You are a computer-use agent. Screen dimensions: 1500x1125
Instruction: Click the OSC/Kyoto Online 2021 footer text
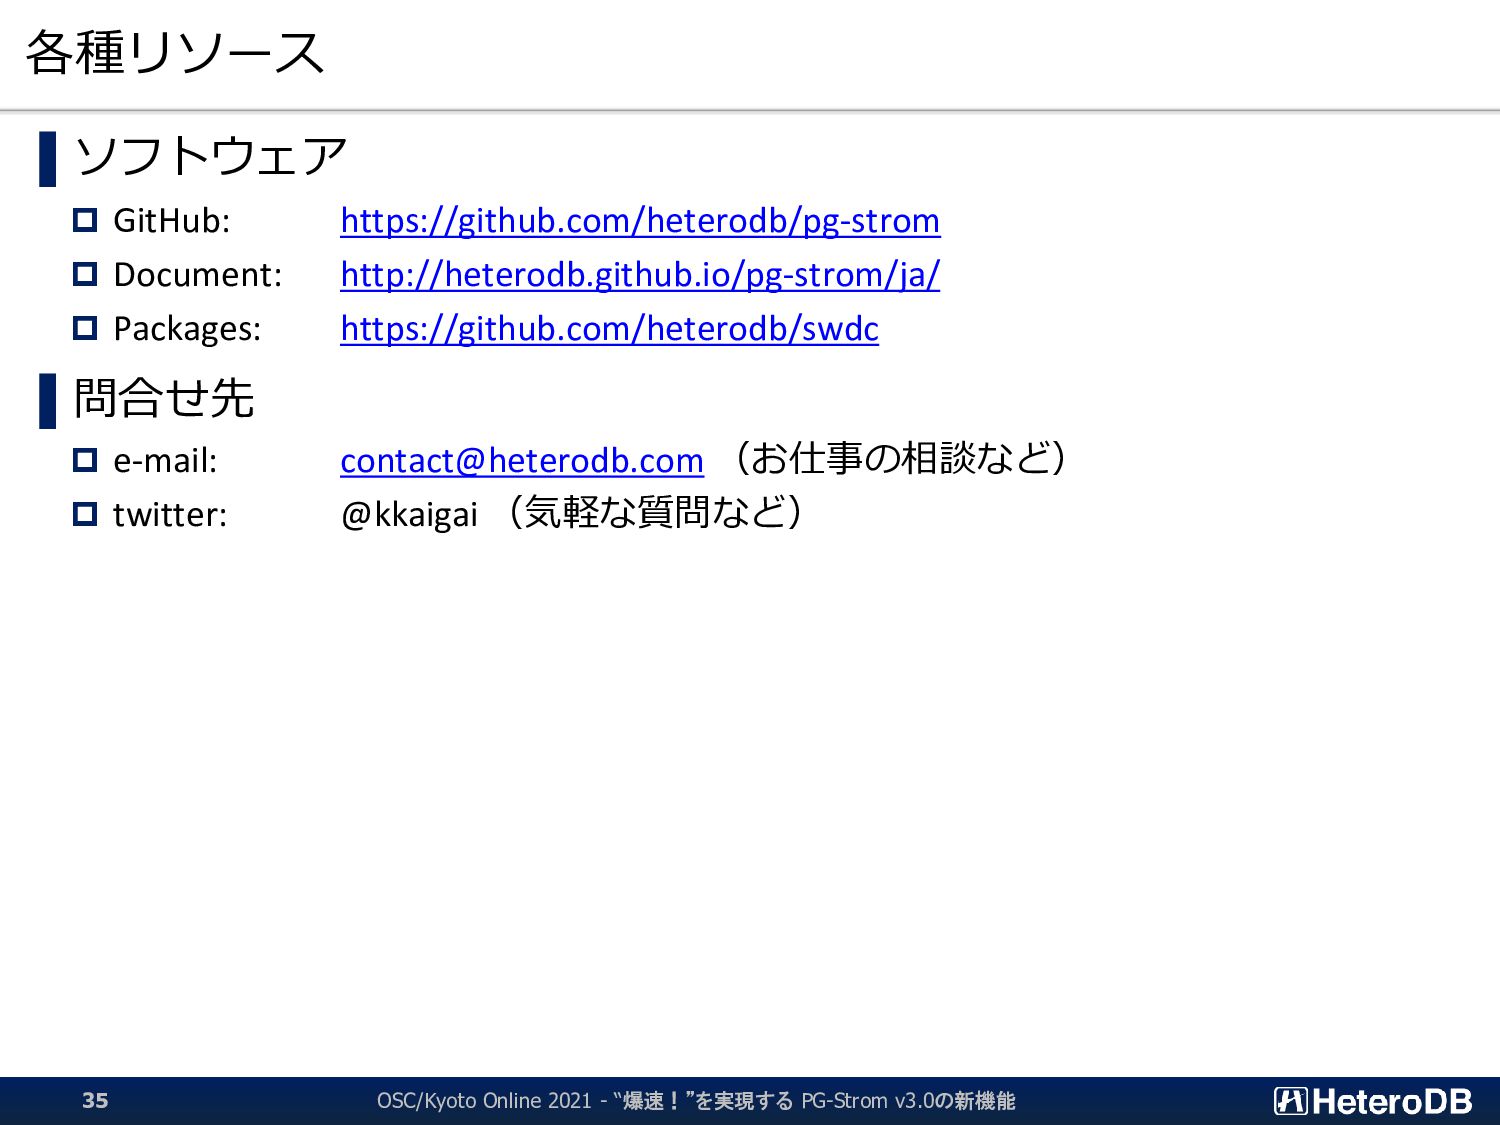(x=696, y=1101)
